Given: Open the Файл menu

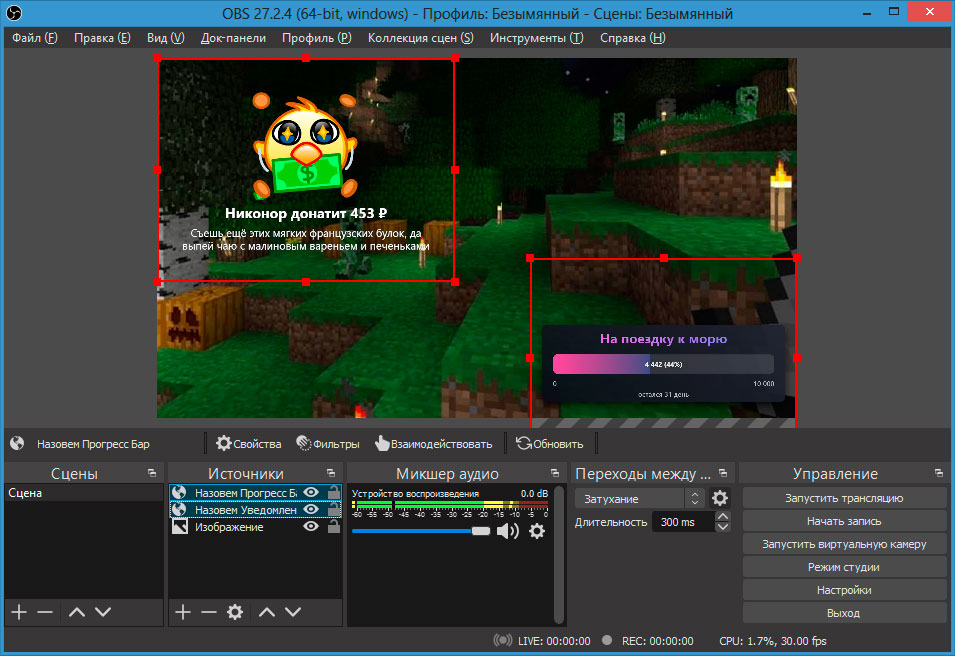Looking at the screenshot, I should [x=35, y=38].
